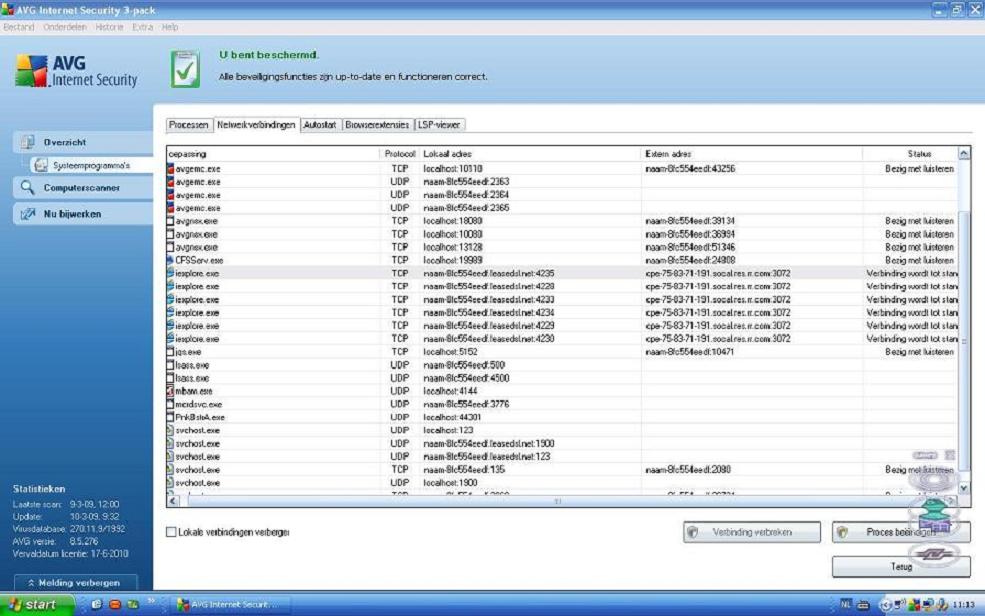Image resolution: width=985 pixels, height=616 pixels.
Task: Select the mcrdsvc.exe row
Action: [562, 404]
